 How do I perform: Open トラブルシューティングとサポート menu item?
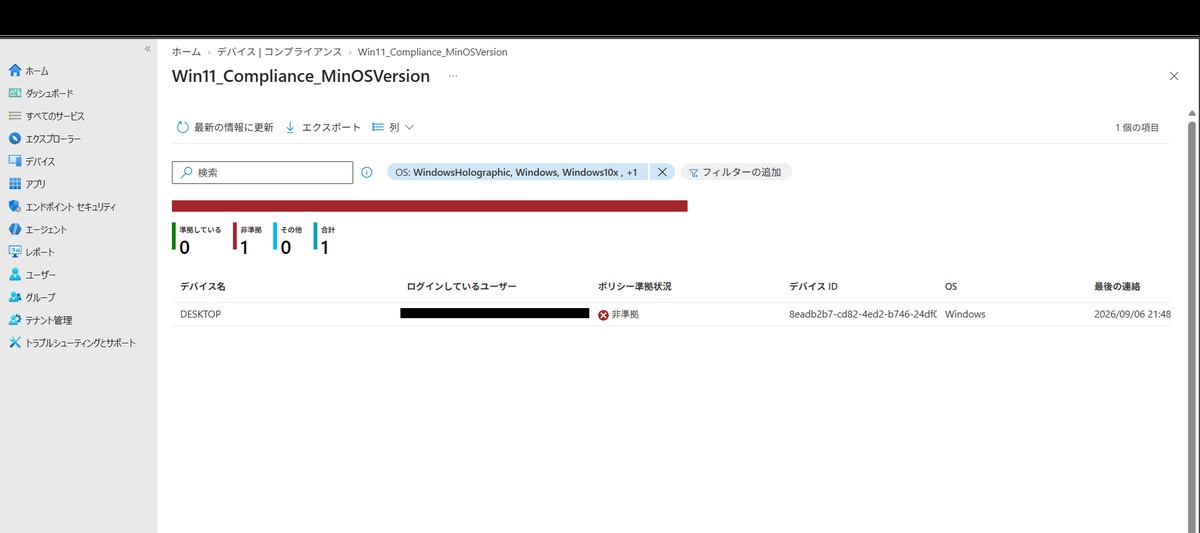78,343
